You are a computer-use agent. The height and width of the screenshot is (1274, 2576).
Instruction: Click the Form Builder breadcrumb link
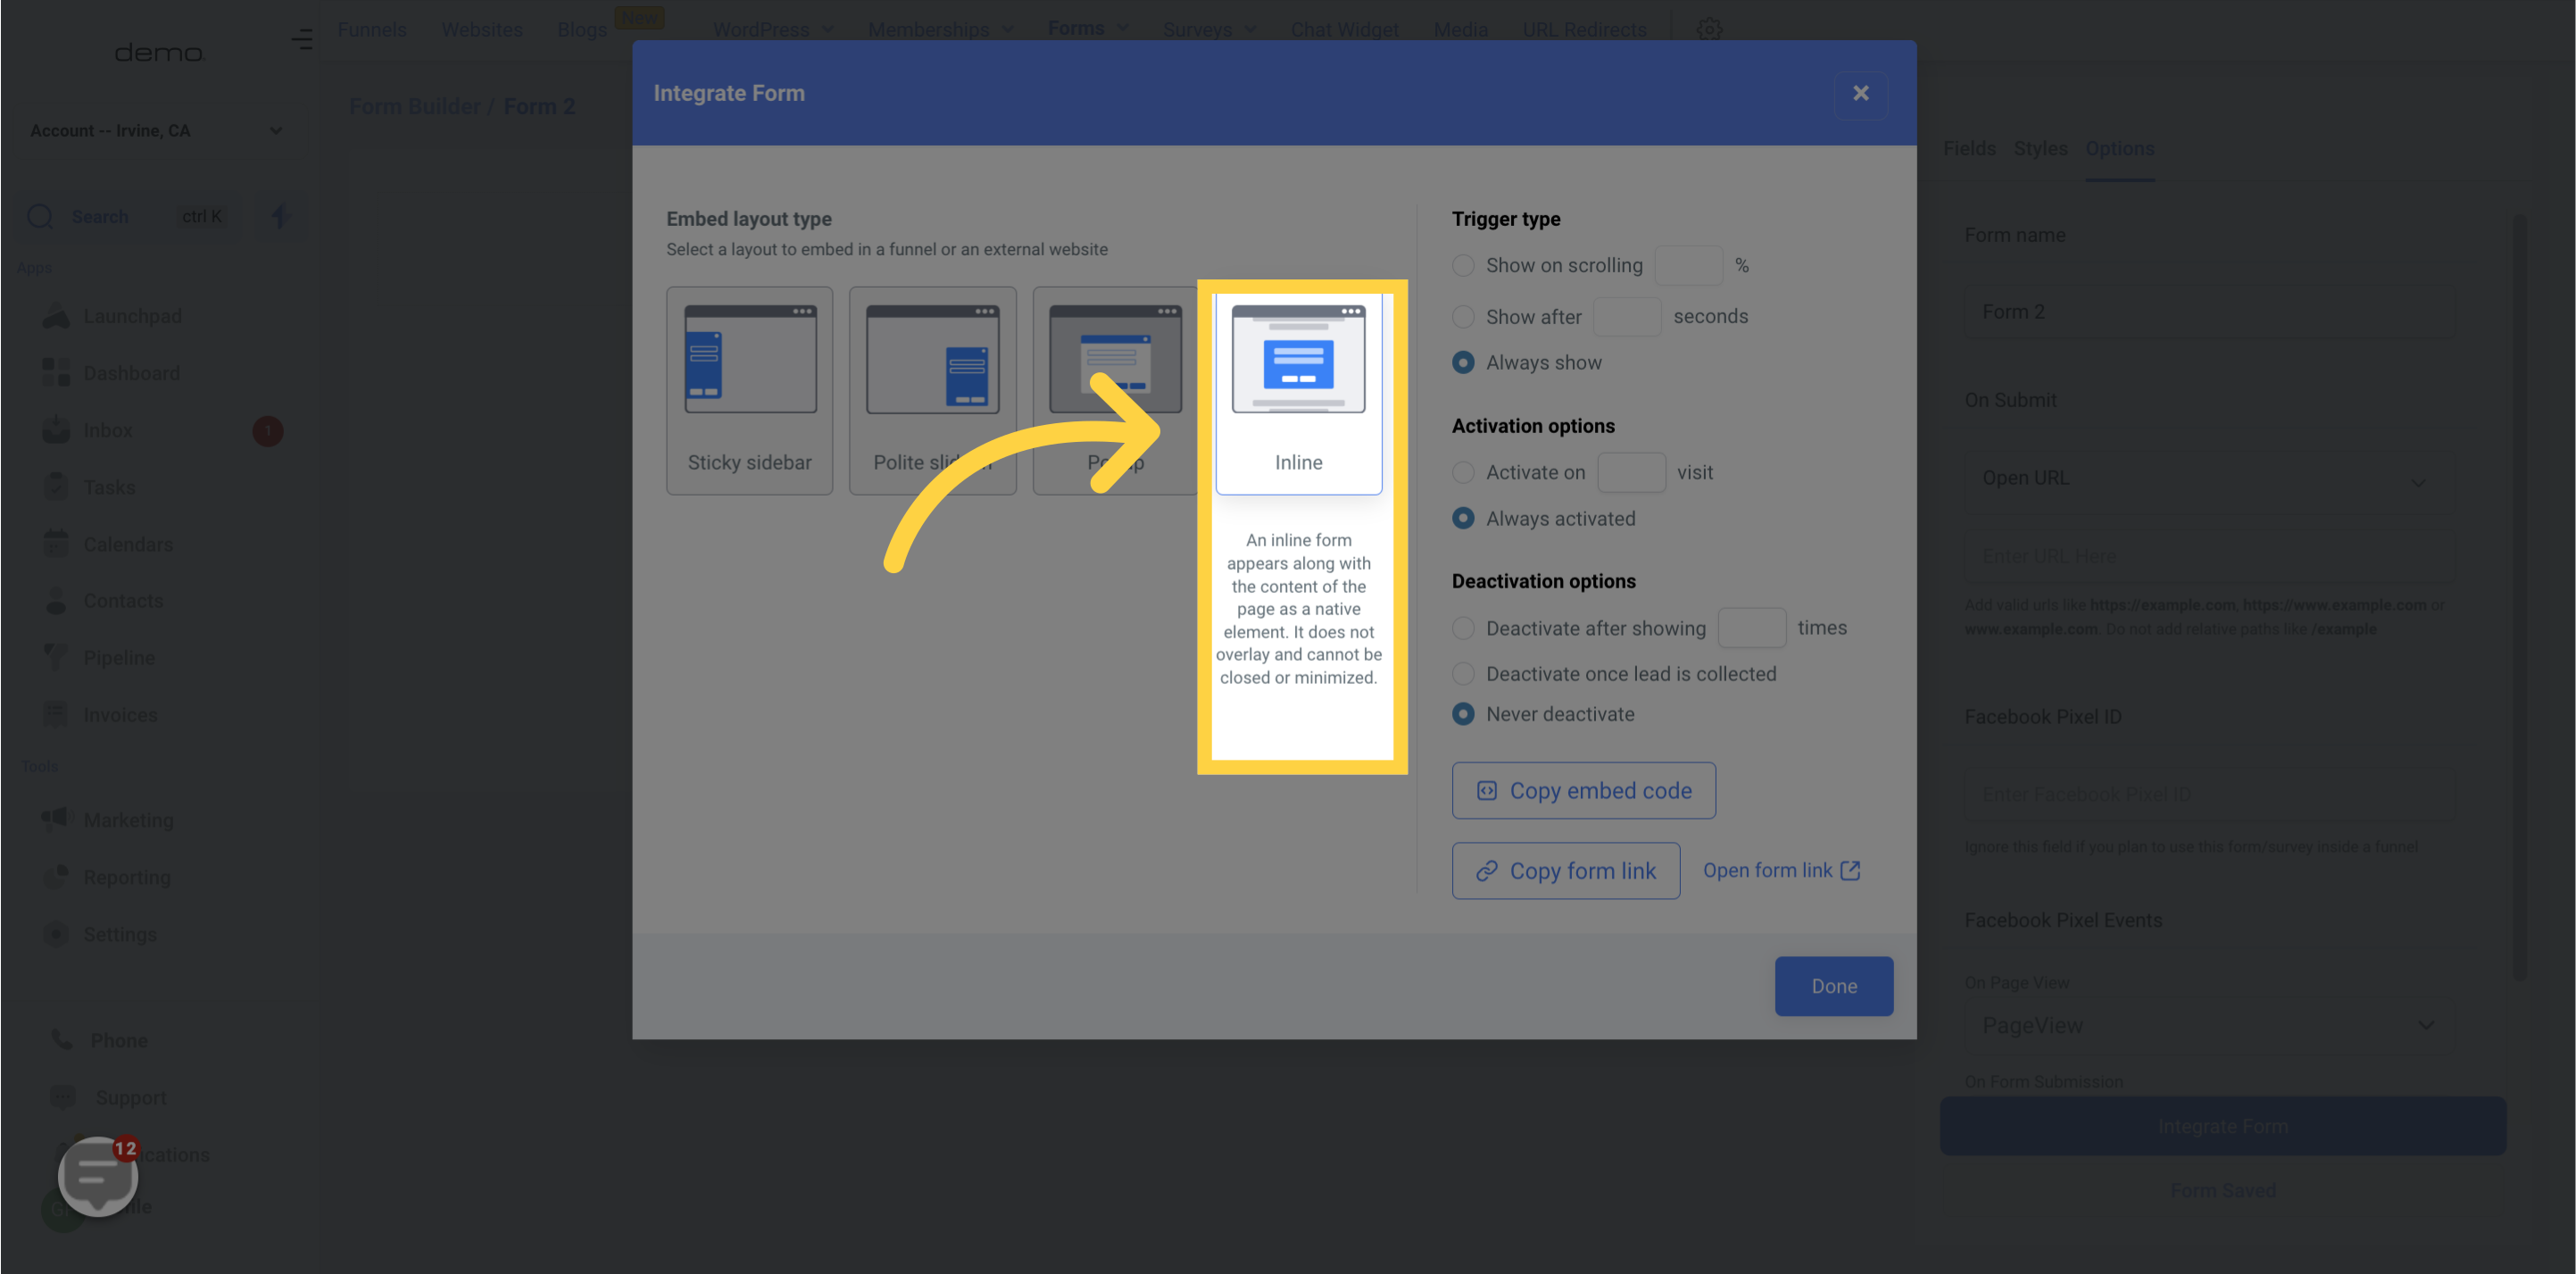point(414,106)
